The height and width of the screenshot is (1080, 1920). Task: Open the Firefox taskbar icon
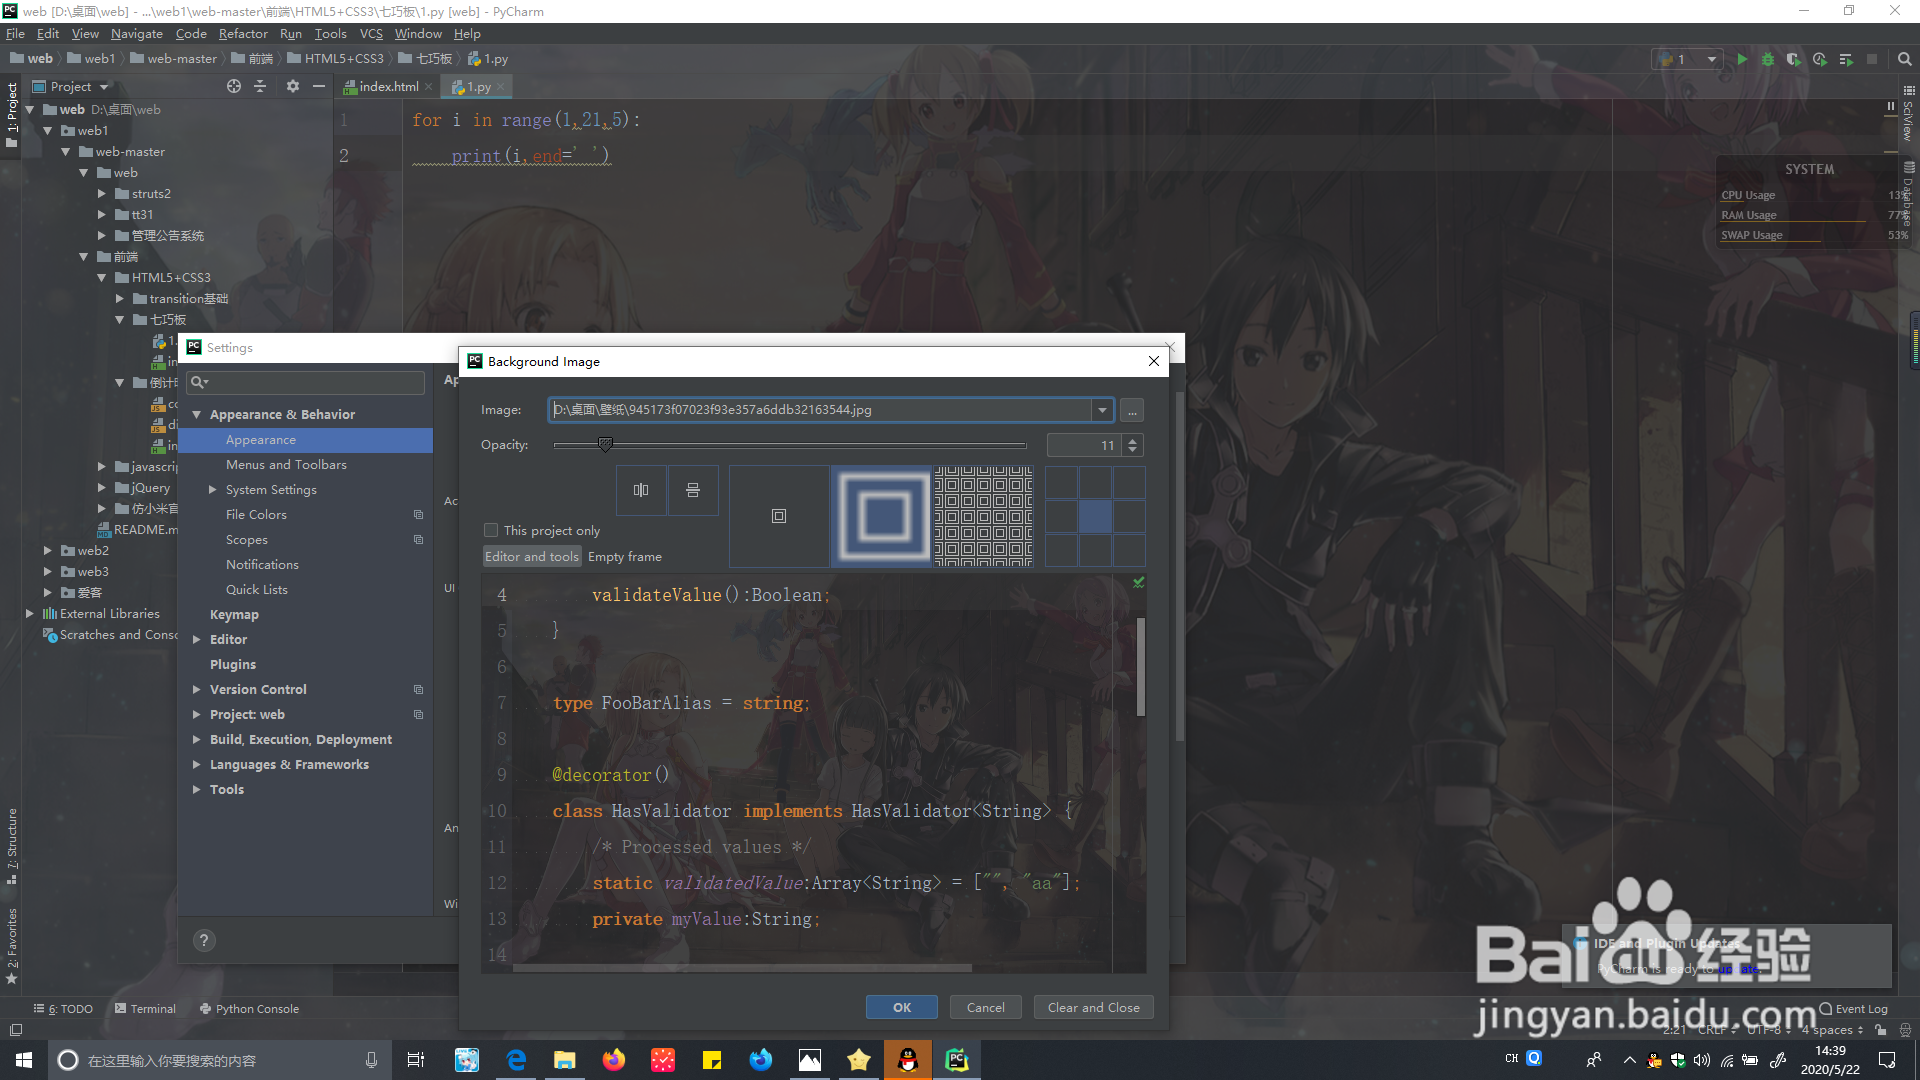pos(614,1060)
